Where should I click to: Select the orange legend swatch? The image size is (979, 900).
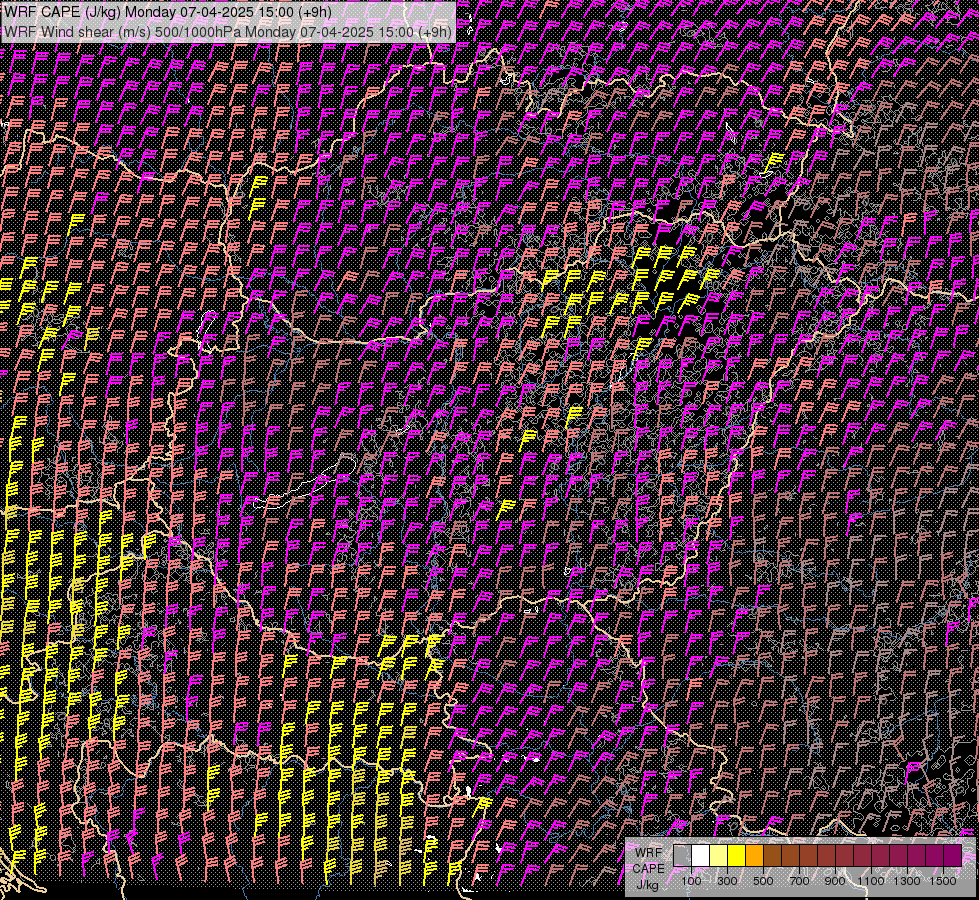coord(754,855)
